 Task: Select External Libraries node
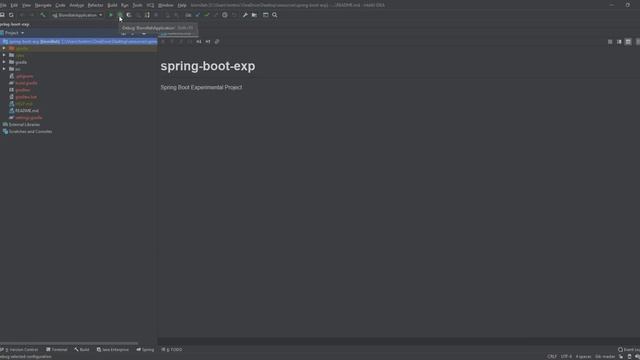pos(24,125)
